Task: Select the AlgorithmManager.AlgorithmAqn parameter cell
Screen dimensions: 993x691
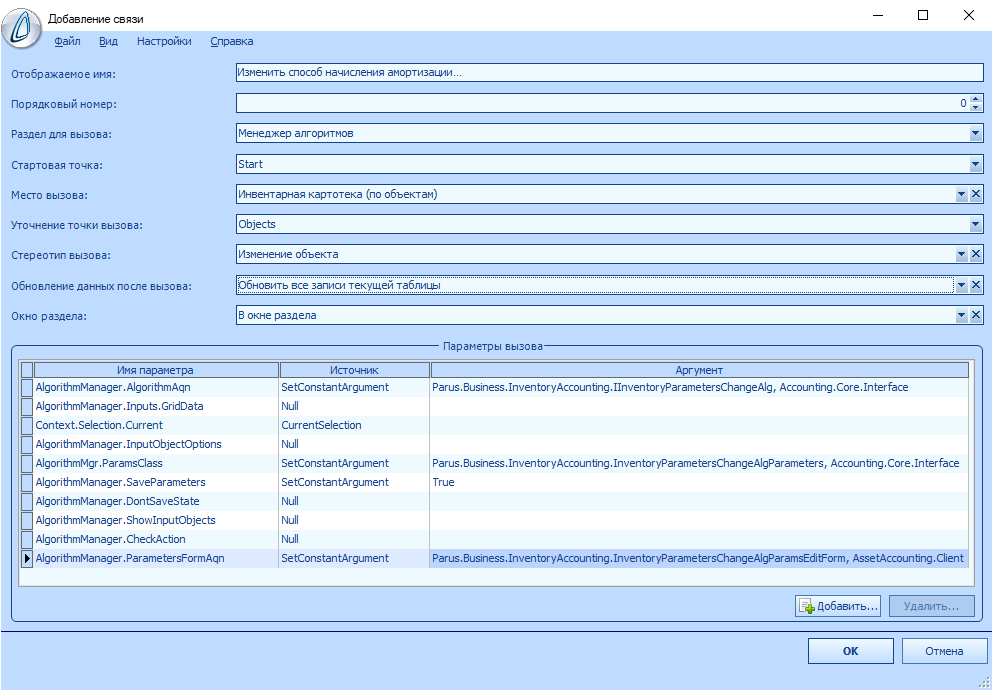Action: pyautogui.click(x=156, y=387)
